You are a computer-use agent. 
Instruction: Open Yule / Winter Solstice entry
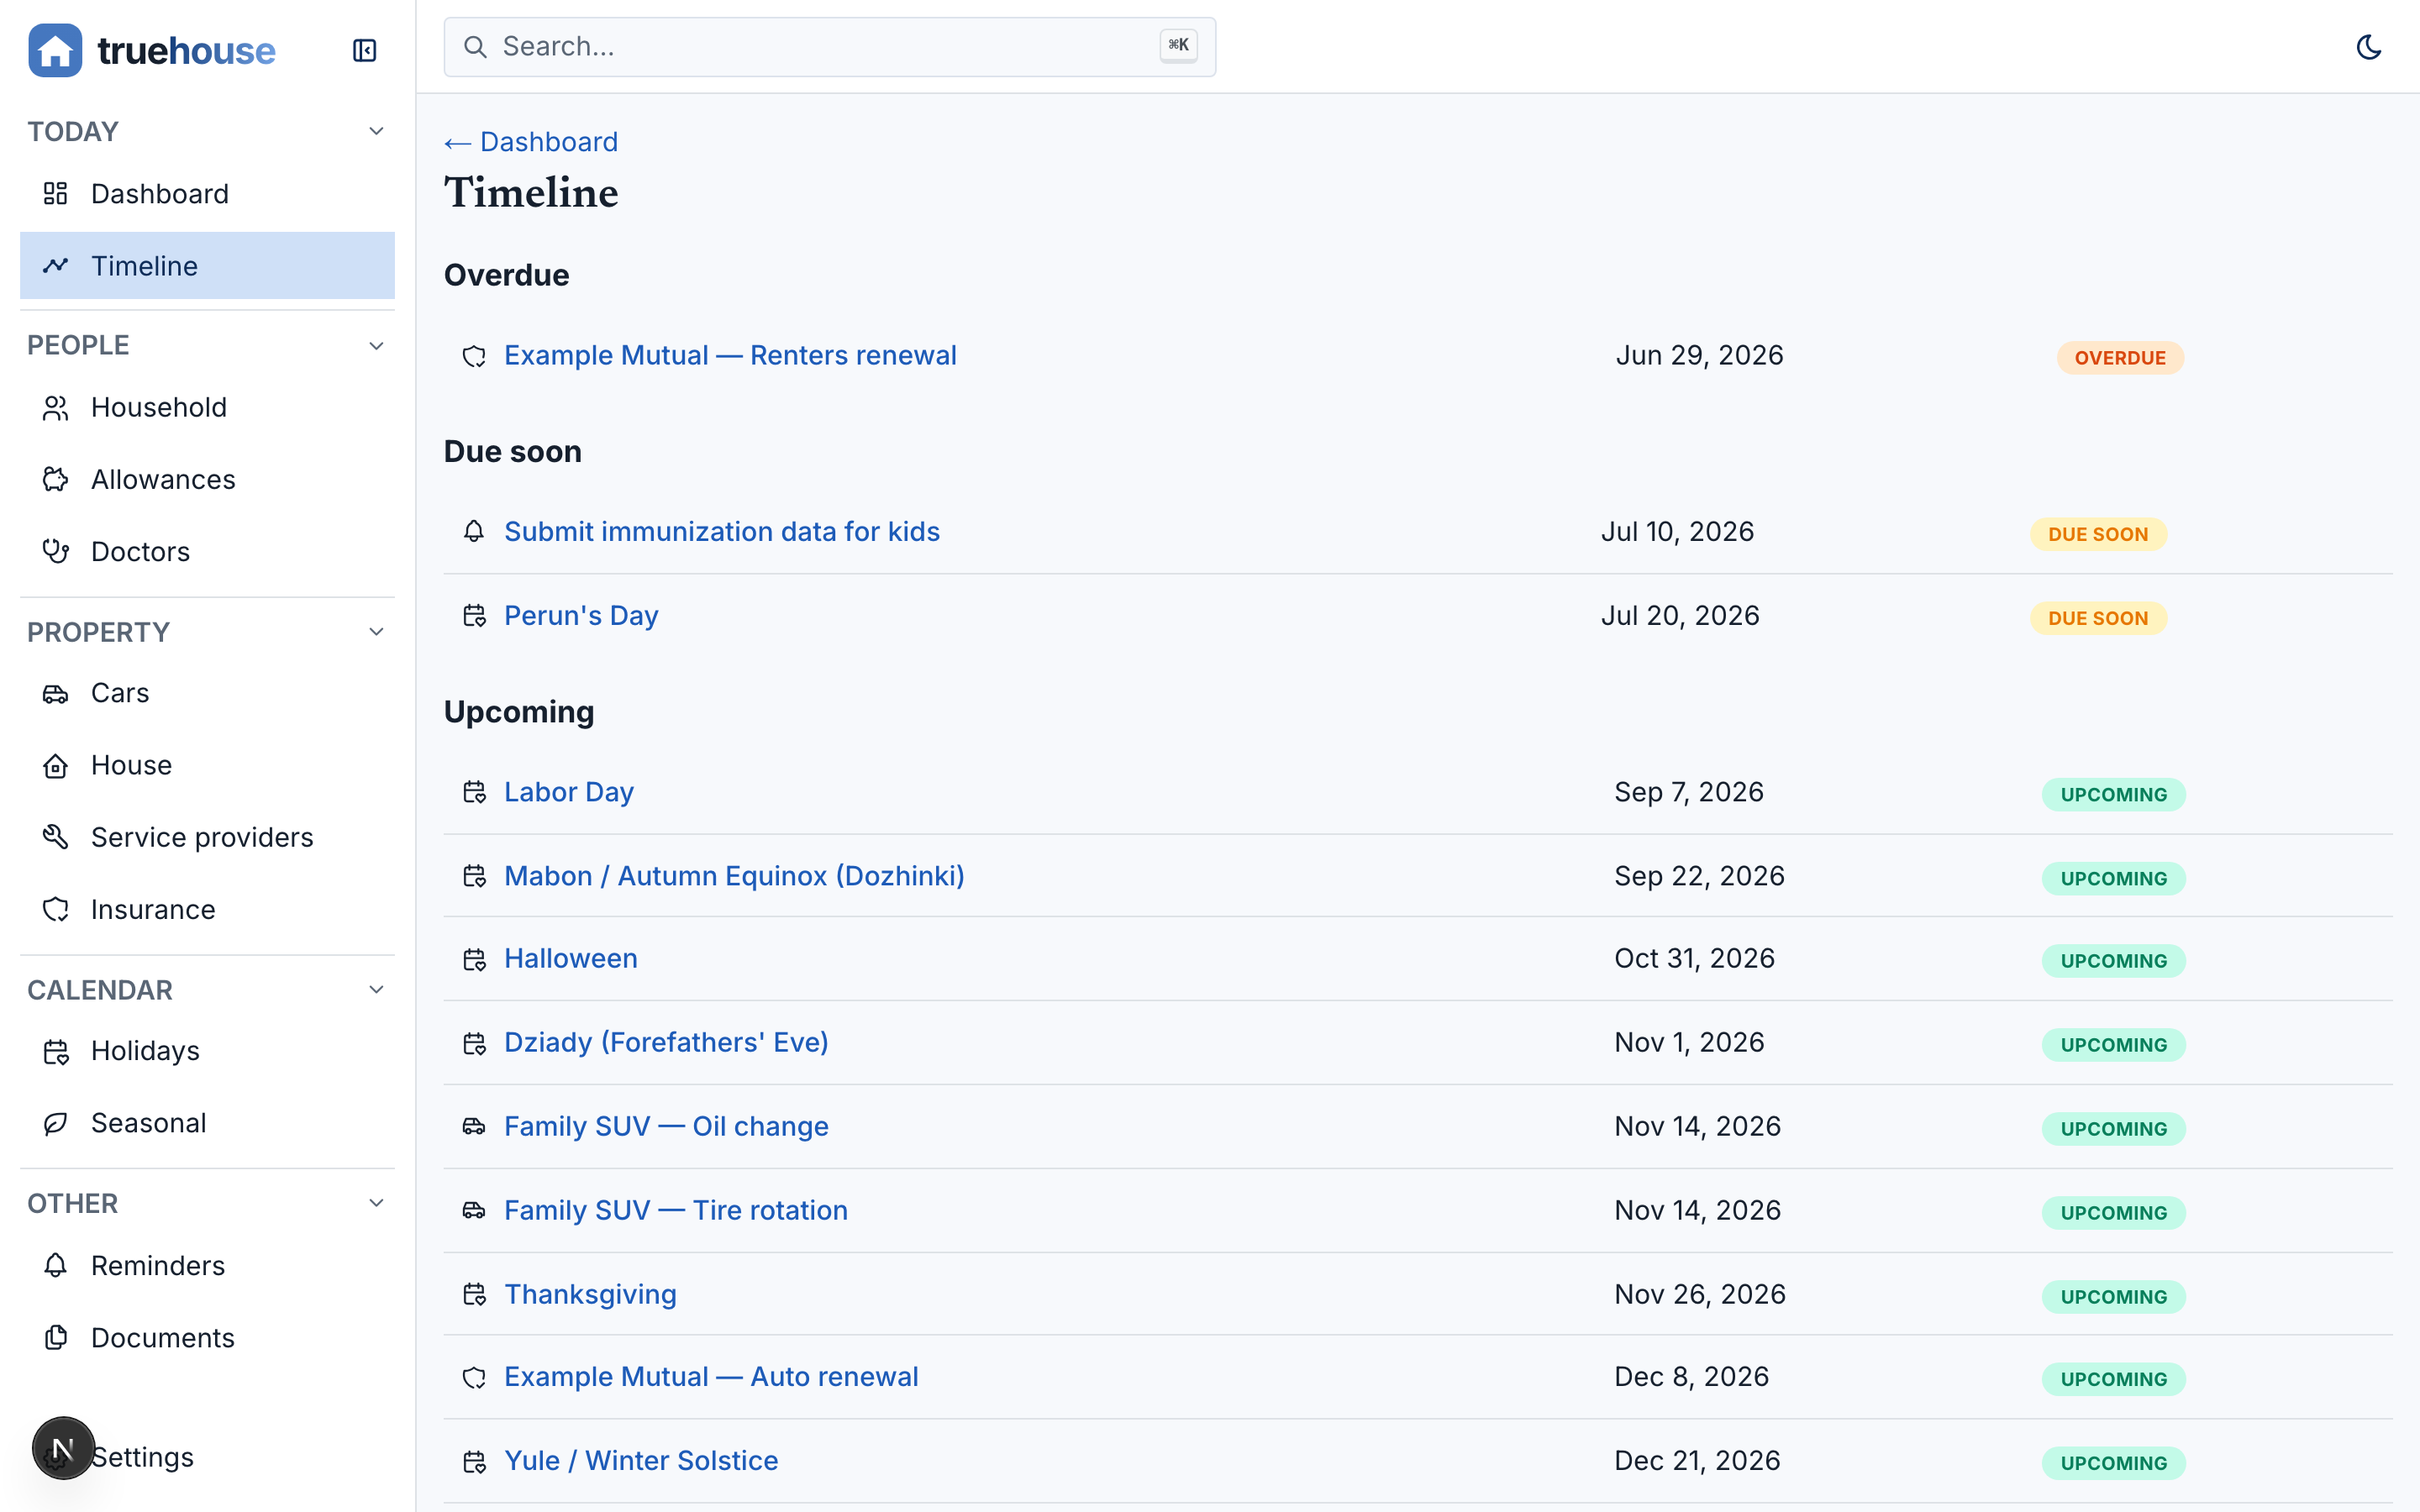coord(641,1460)
